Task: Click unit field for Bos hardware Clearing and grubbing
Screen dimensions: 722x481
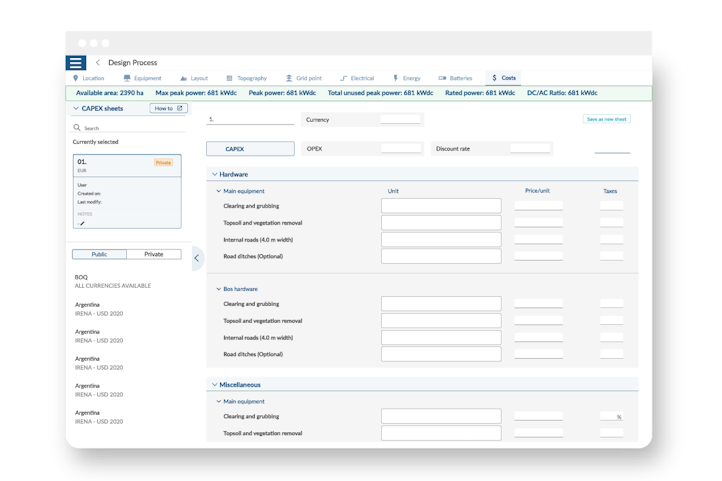Action: click(x=441, y=304)
